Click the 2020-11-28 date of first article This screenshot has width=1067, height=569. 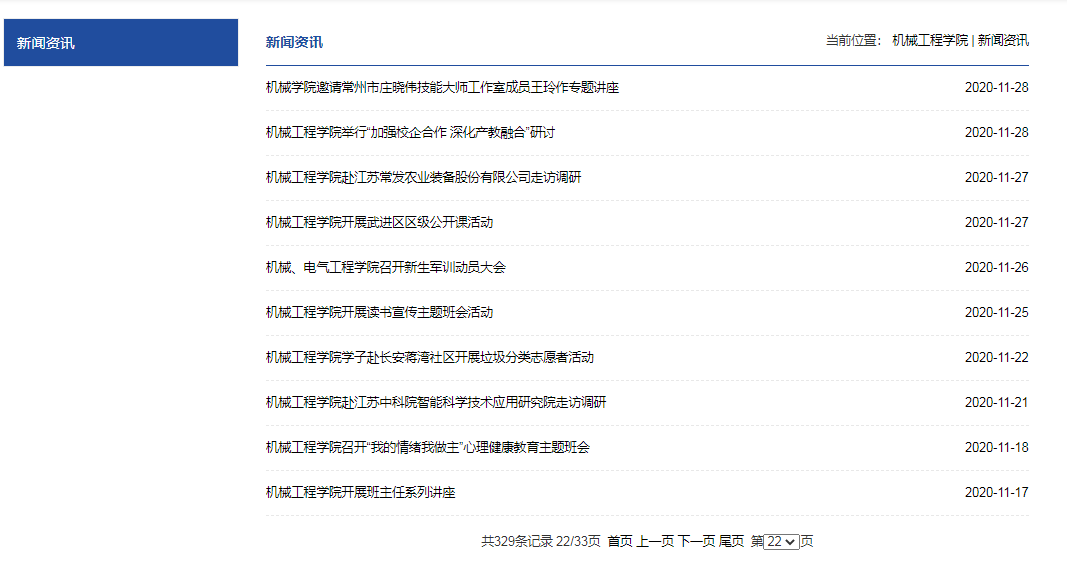(996, 88)
